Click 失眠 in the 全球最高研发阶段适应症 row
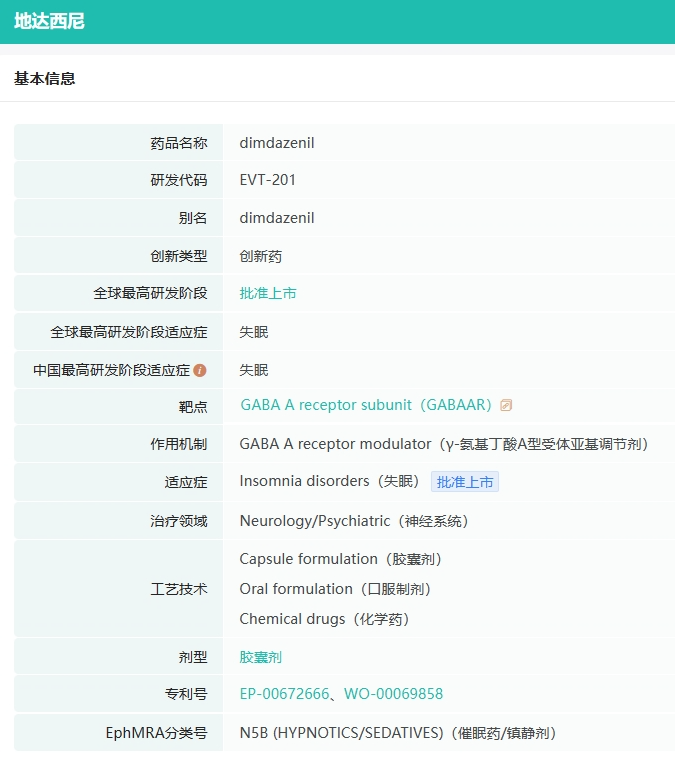 coord(254,332)
